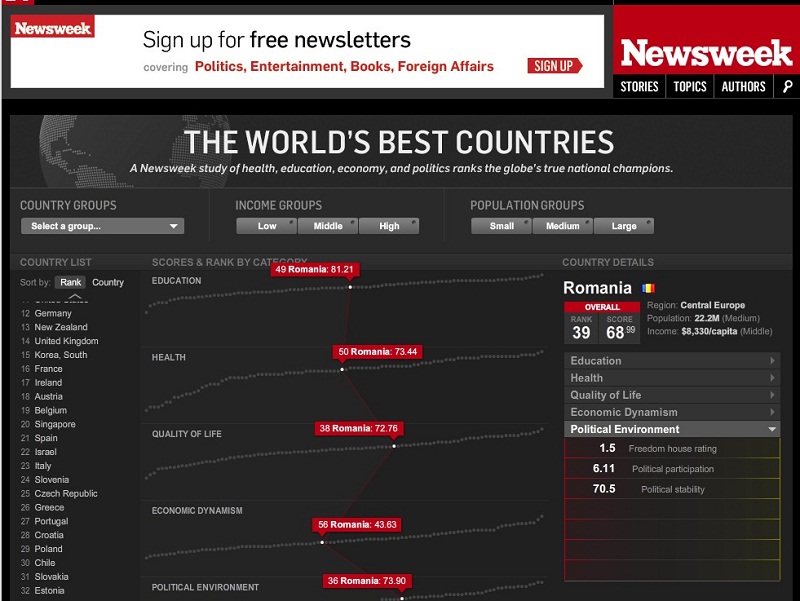Toggle the Low income group filter
This screenshot has width=800, height=601.
267,226
